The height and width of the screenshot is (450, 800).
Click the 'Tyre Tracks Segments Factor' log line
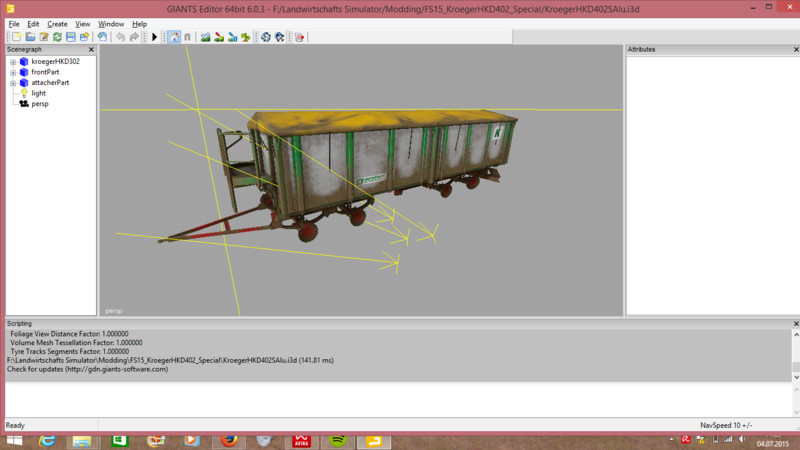click(69, 352)
